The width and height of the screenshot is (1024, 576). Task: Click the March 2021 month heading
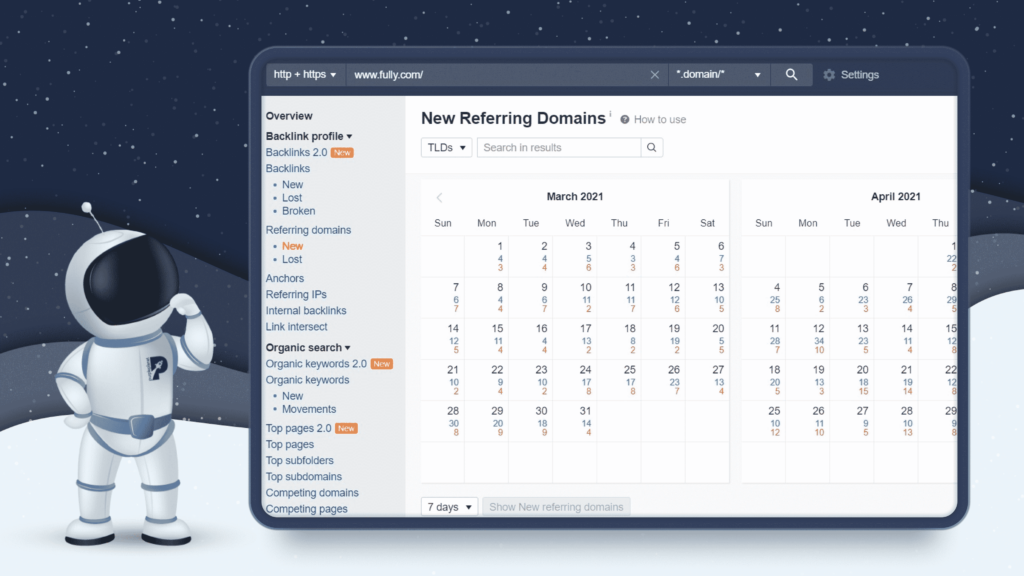[x=575, y=197]
